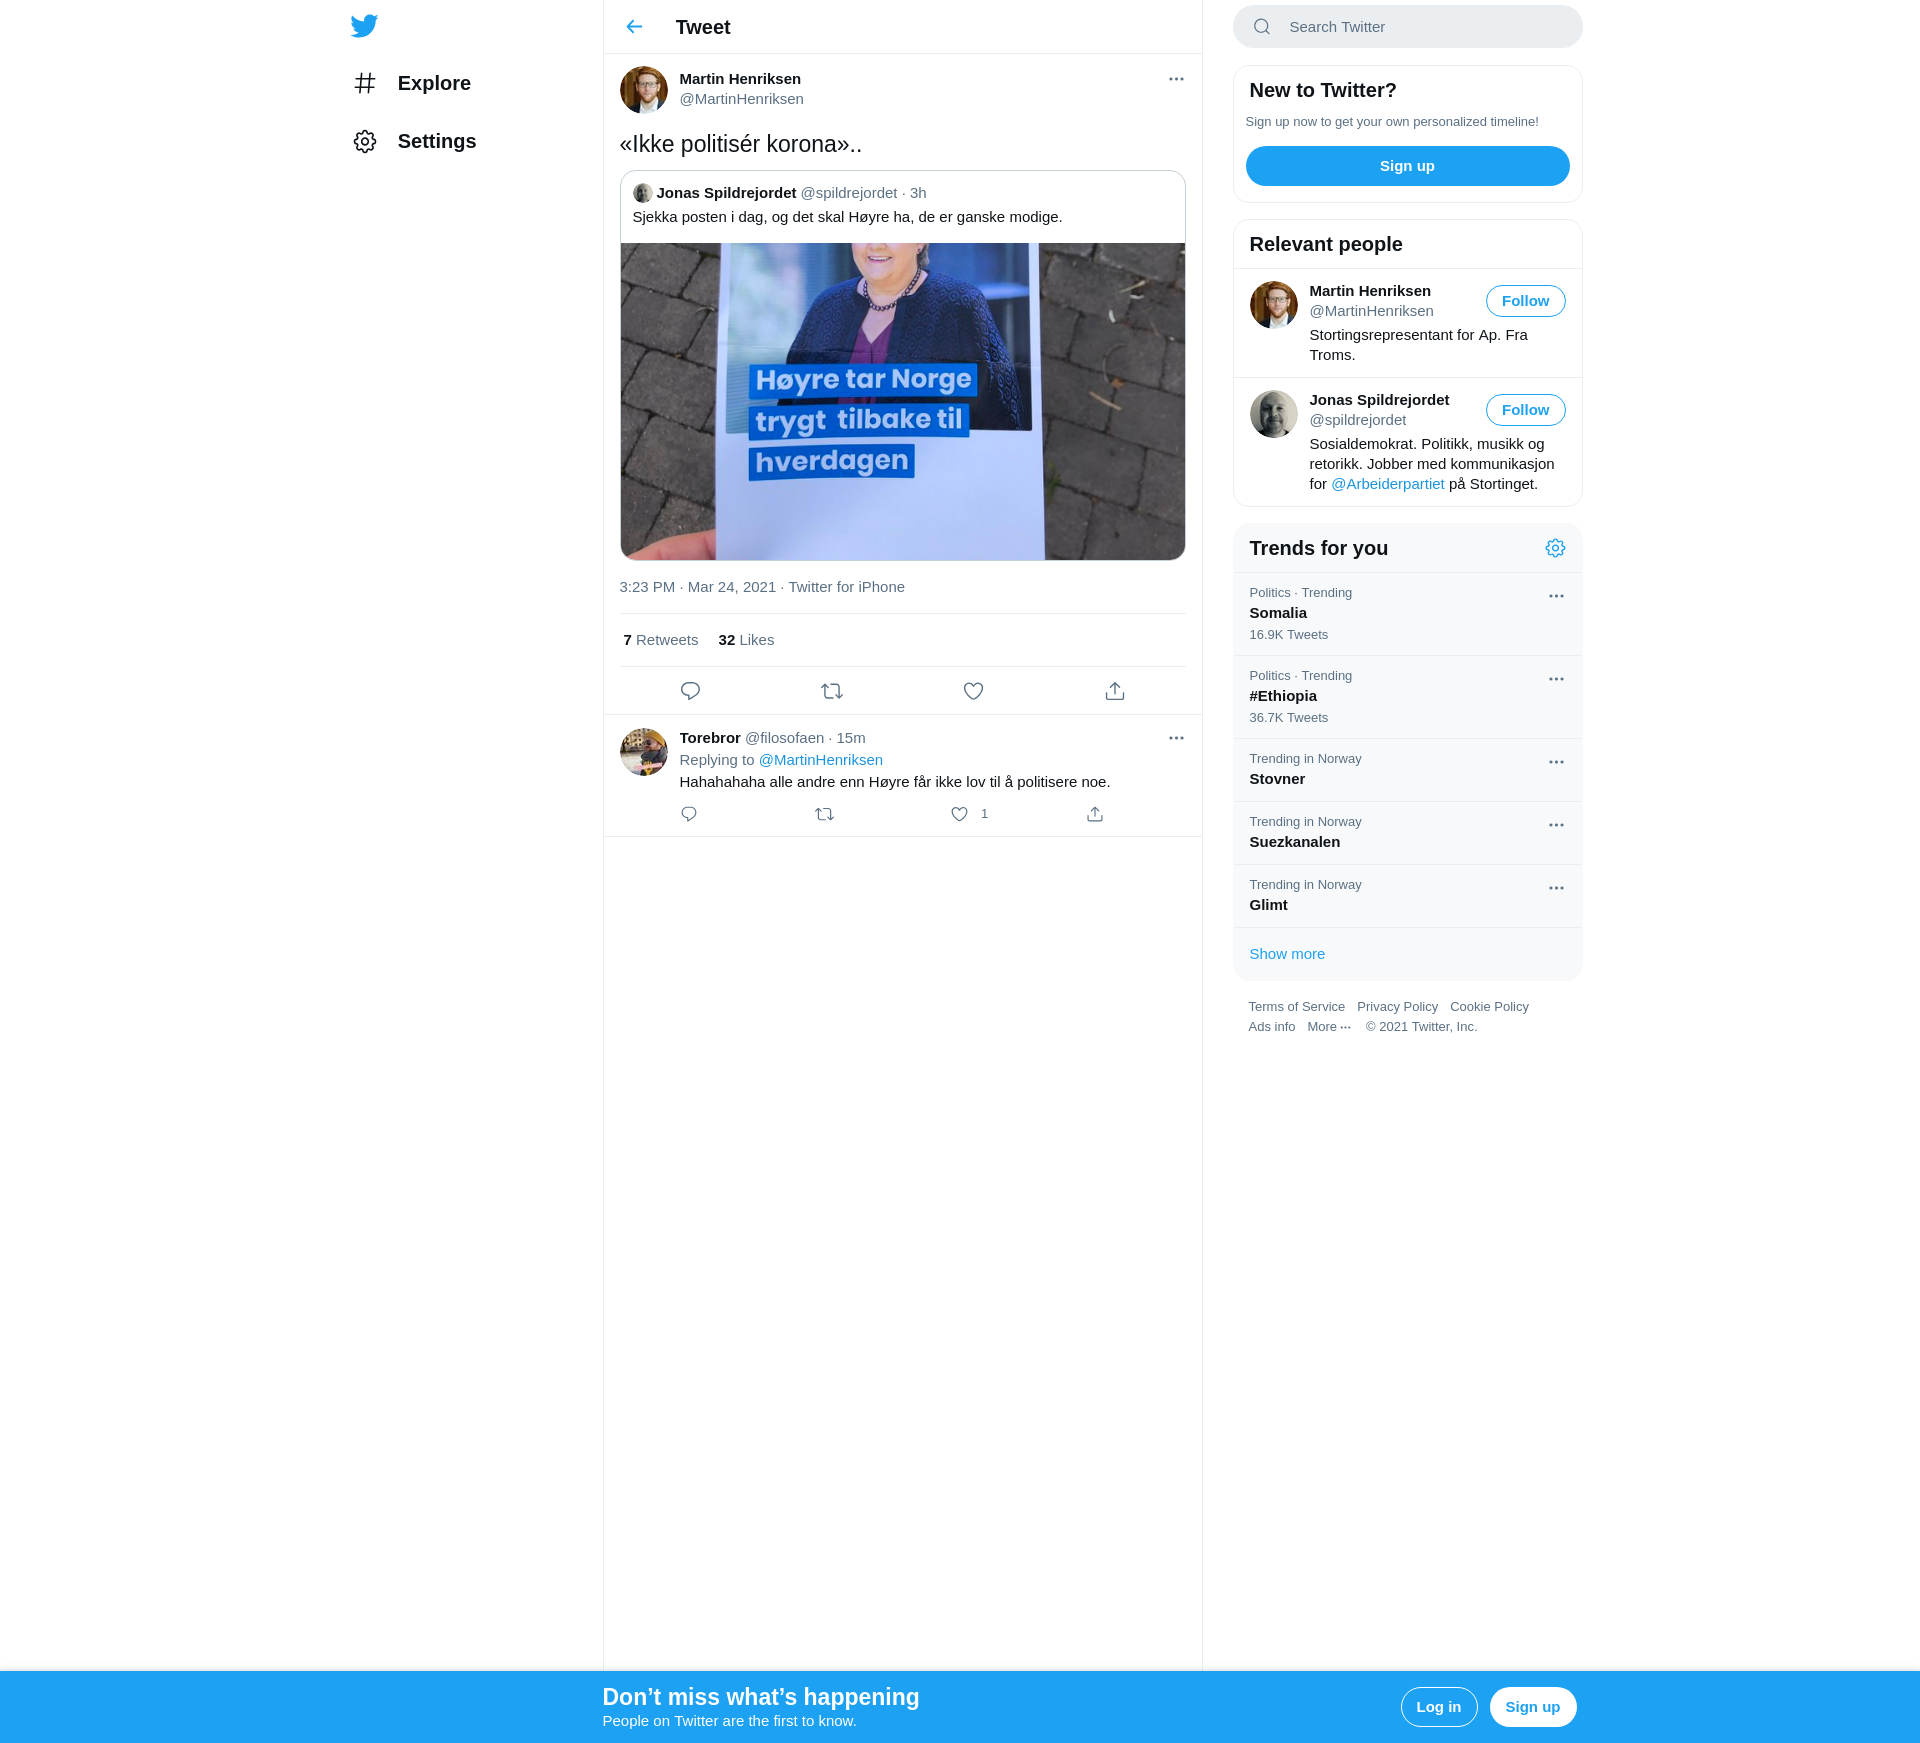Click the Twitter bird logo

(x=364, y=26)
